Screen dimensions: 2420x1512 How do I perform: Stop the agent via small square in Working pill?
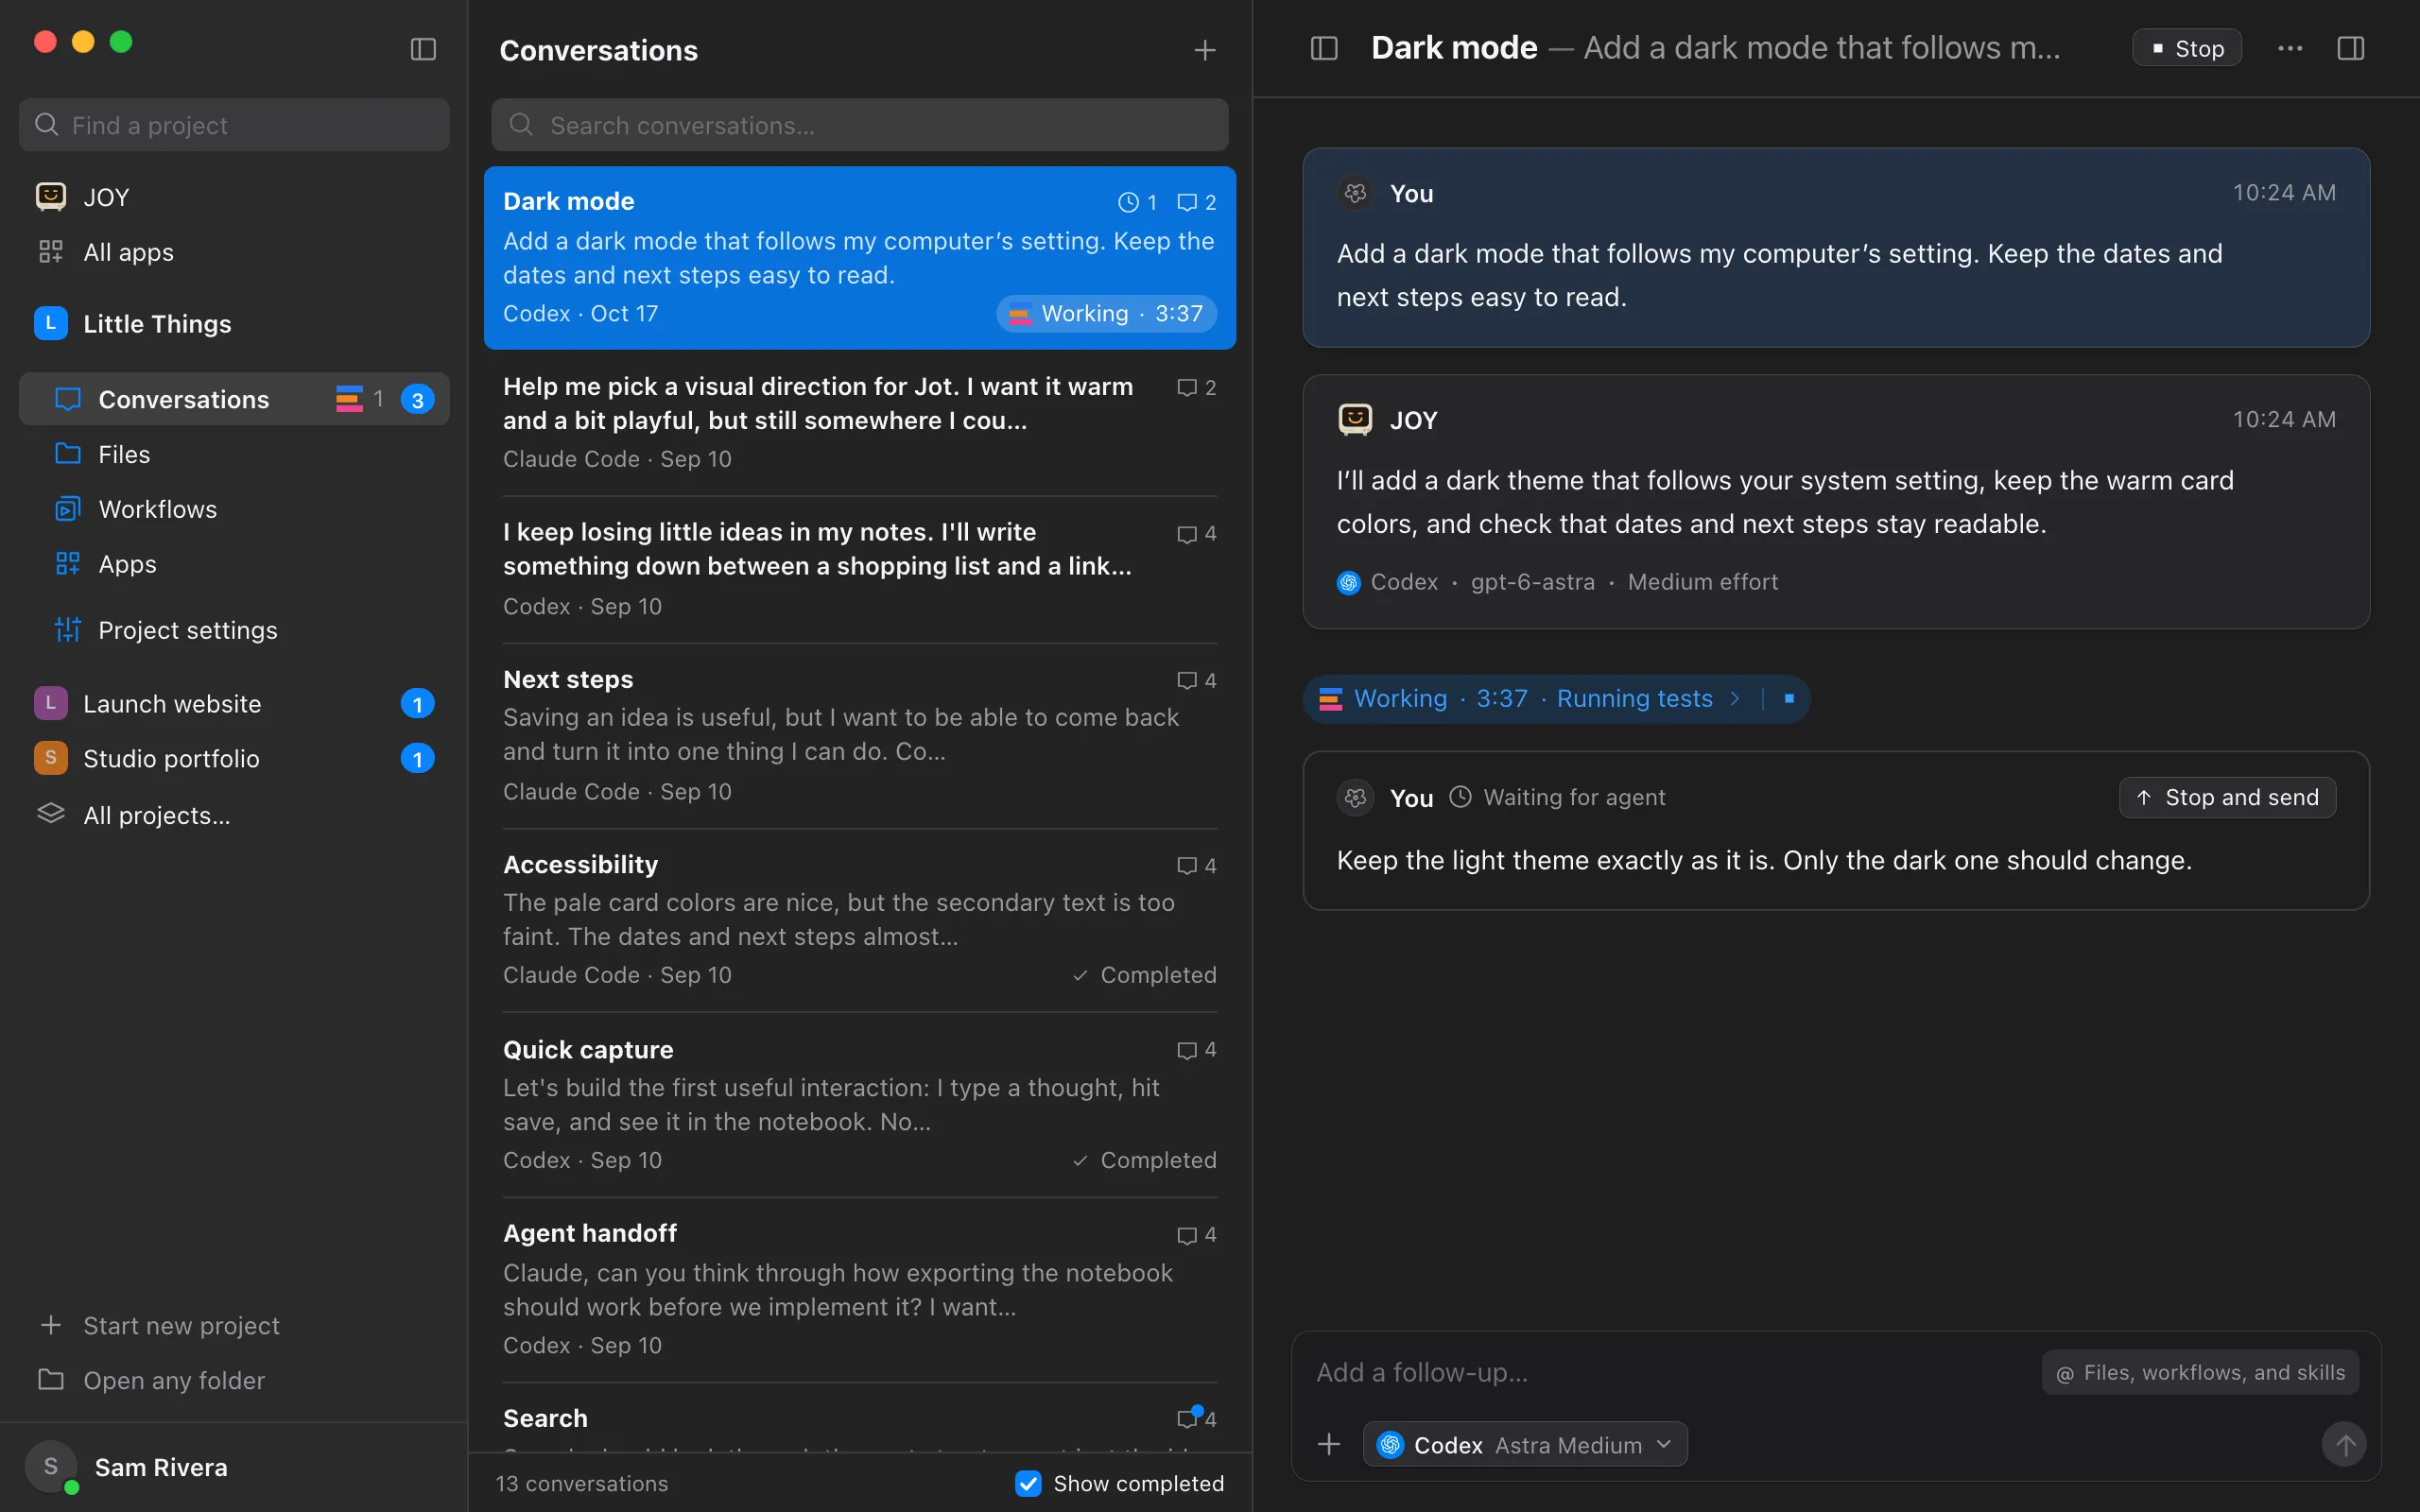point(1789,698)
